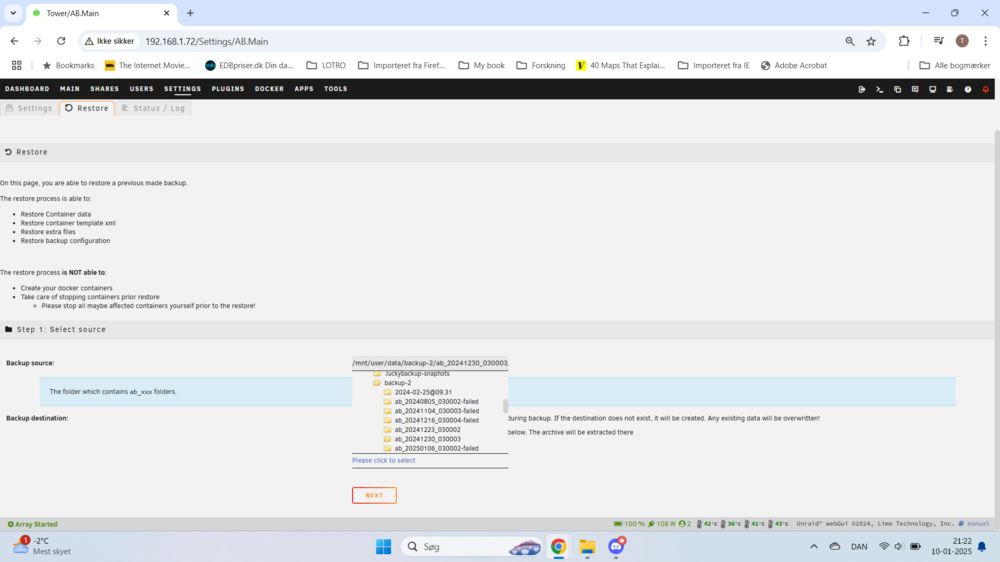Open the TOOLS menu

pyautogui.click(x=335, y=89)
